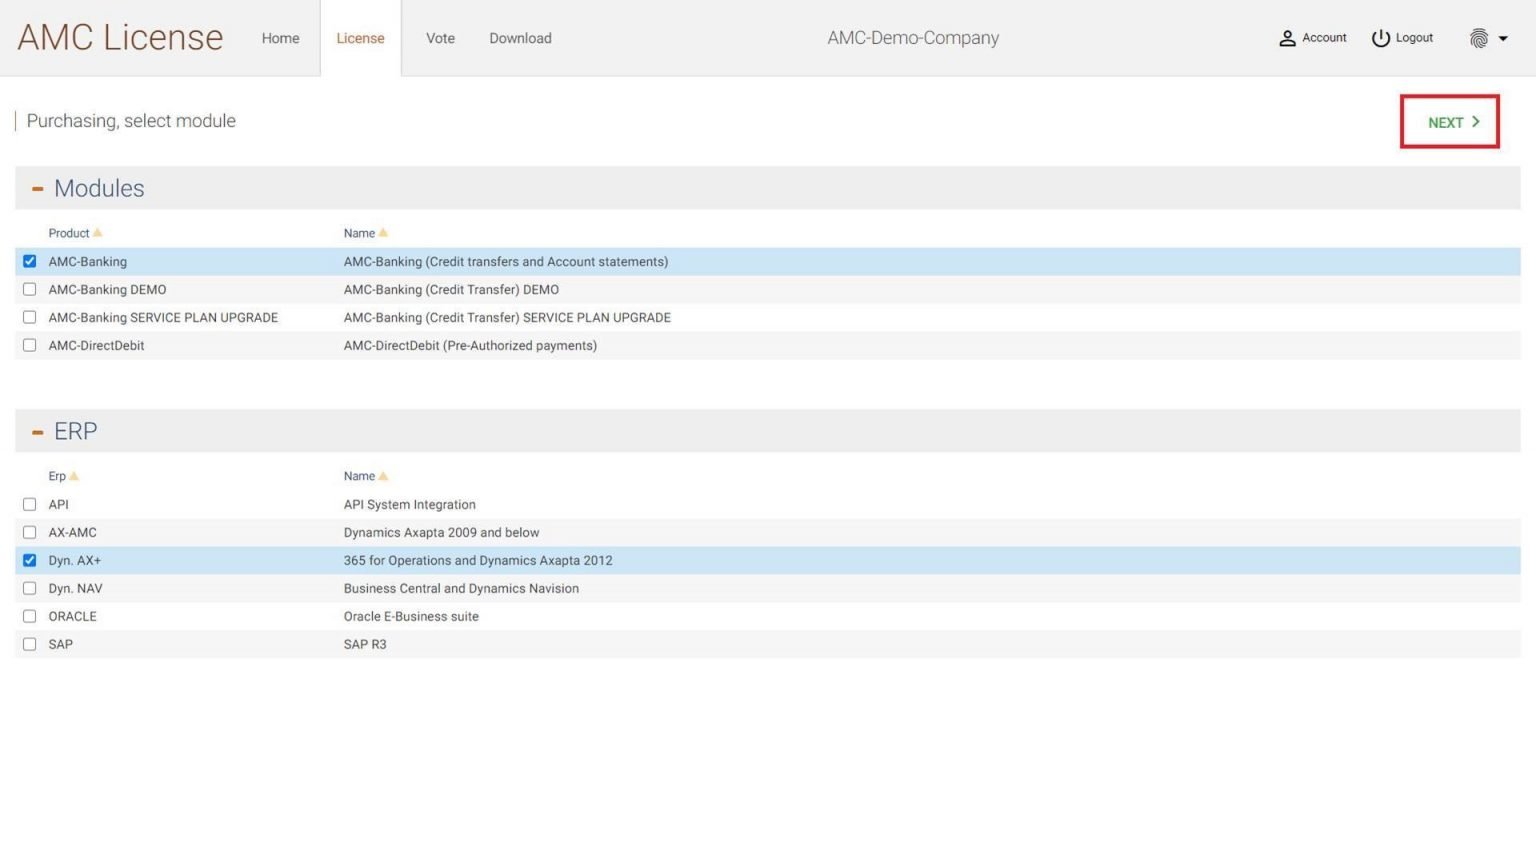
Task: Sort ERP list by Erp column arrow
Action: point(74,476)
